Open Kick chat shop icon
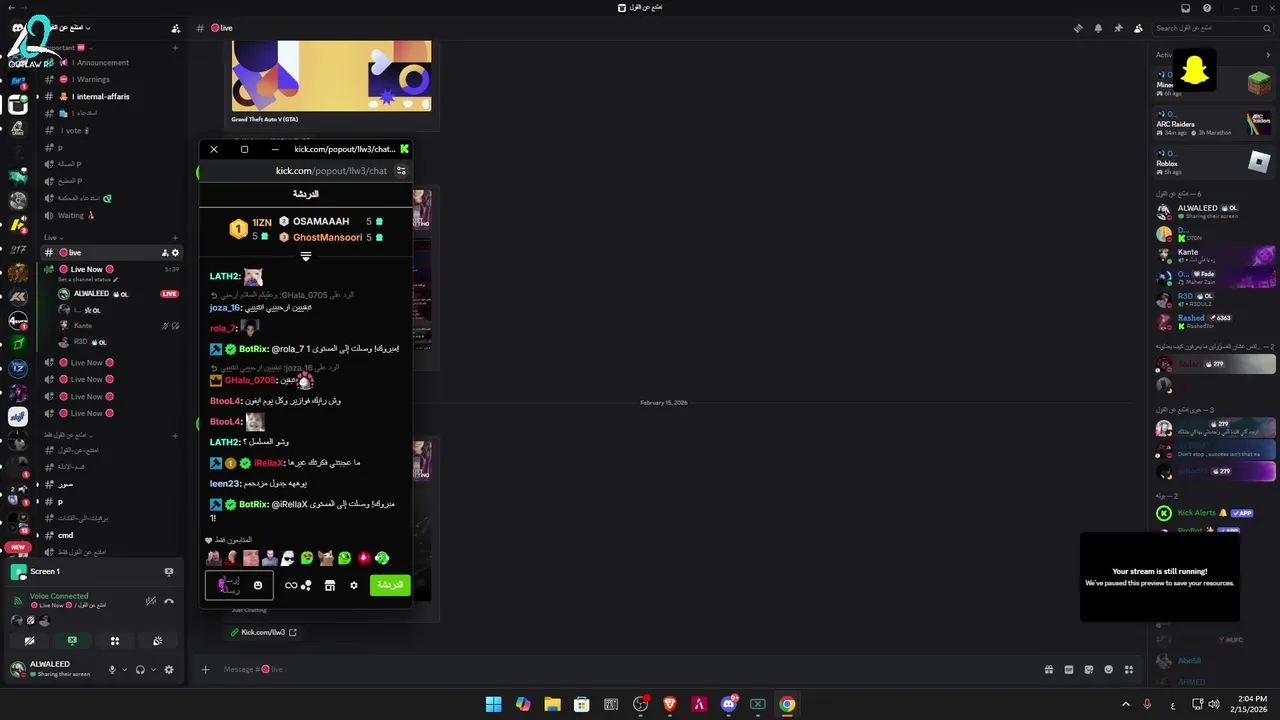The height and width of the screenshot is (720, 1280). 330,585
